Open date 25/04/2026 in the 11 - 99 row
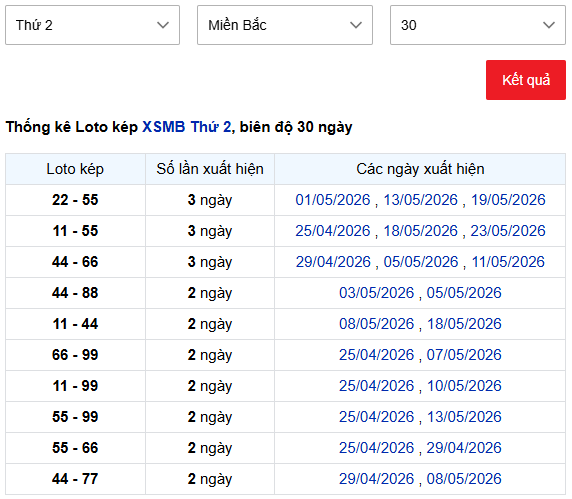Viewport: 572px width, 499px height. click(376, 386)
